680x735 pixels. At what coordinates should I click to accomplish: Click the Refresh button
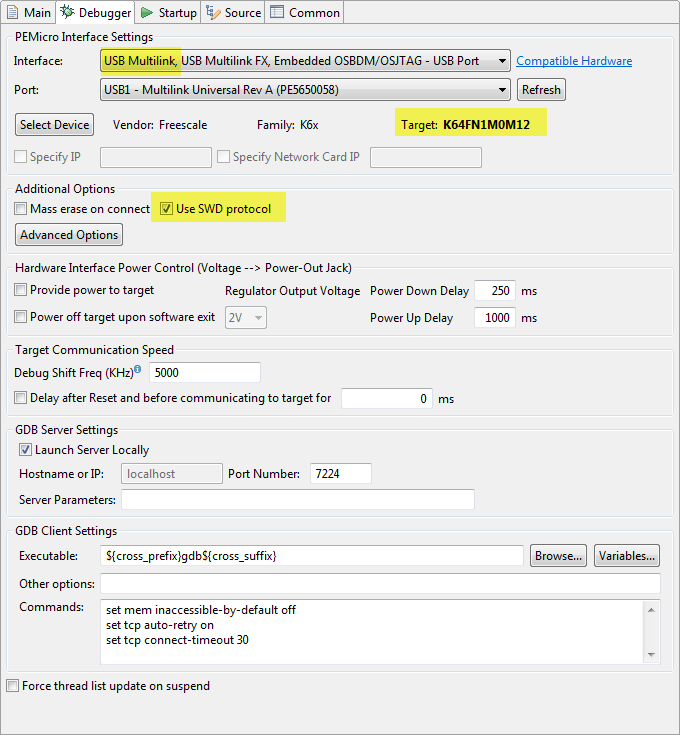(541, 90)
